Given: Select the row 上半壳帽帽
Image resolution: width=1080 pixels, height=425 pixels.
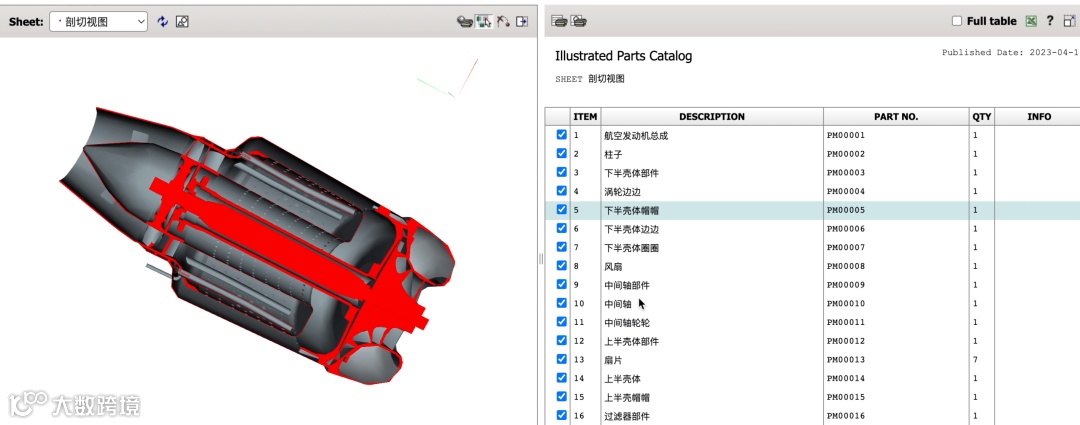Looking at the screenshot, I should 813,397.
